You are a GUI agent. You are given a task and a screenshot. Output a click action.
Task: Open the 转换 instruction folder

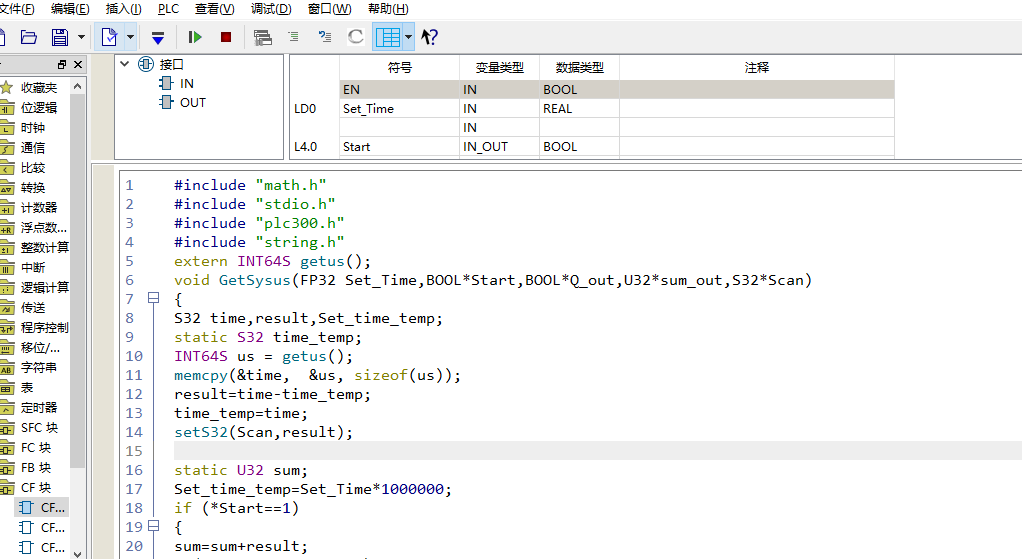(33, 188)
